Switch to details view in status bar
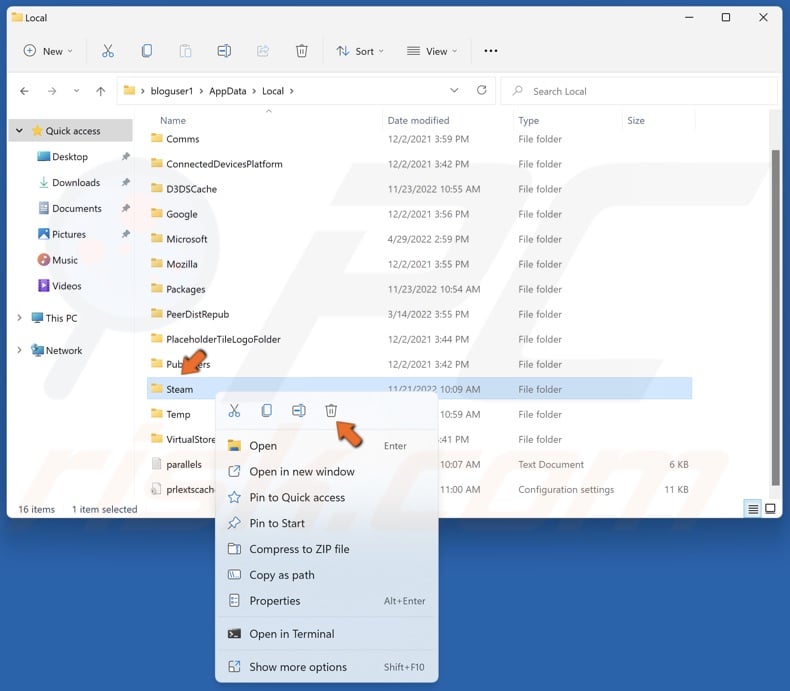The width and height of the screenshot is (790, 691). point(752,509)
